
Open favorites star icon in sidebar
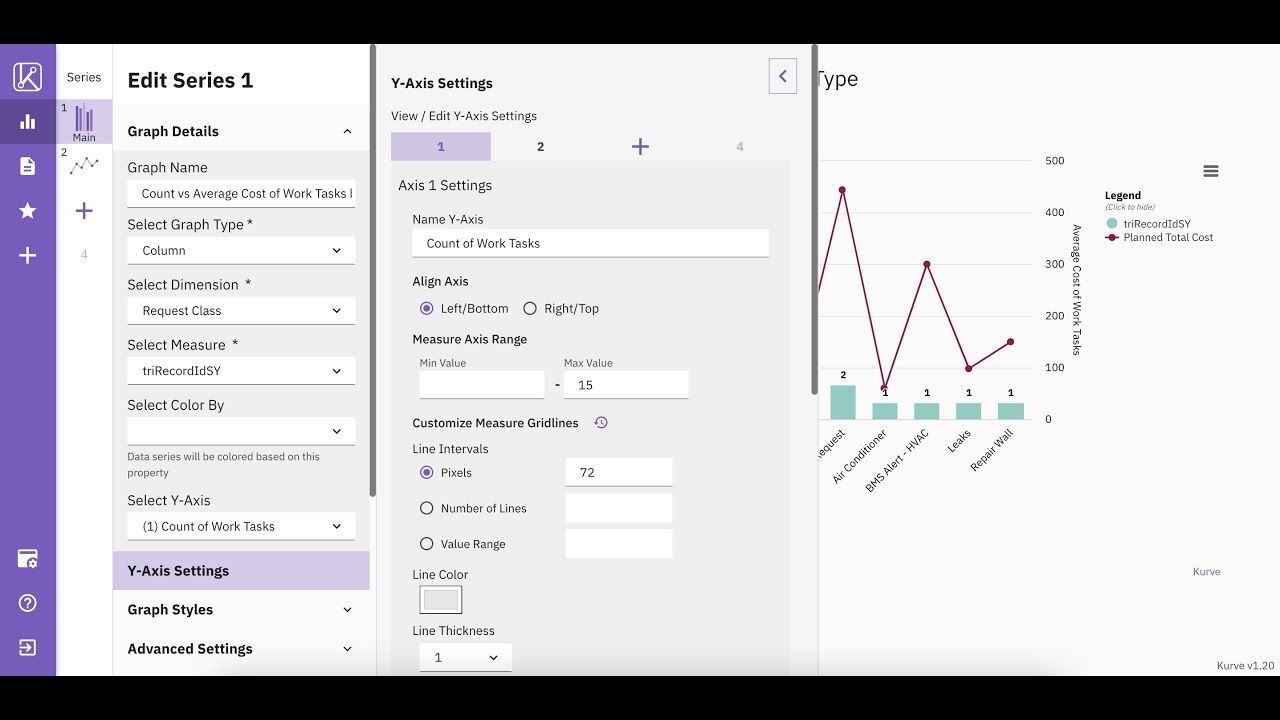pyautogui.click(x=28, y=211)
